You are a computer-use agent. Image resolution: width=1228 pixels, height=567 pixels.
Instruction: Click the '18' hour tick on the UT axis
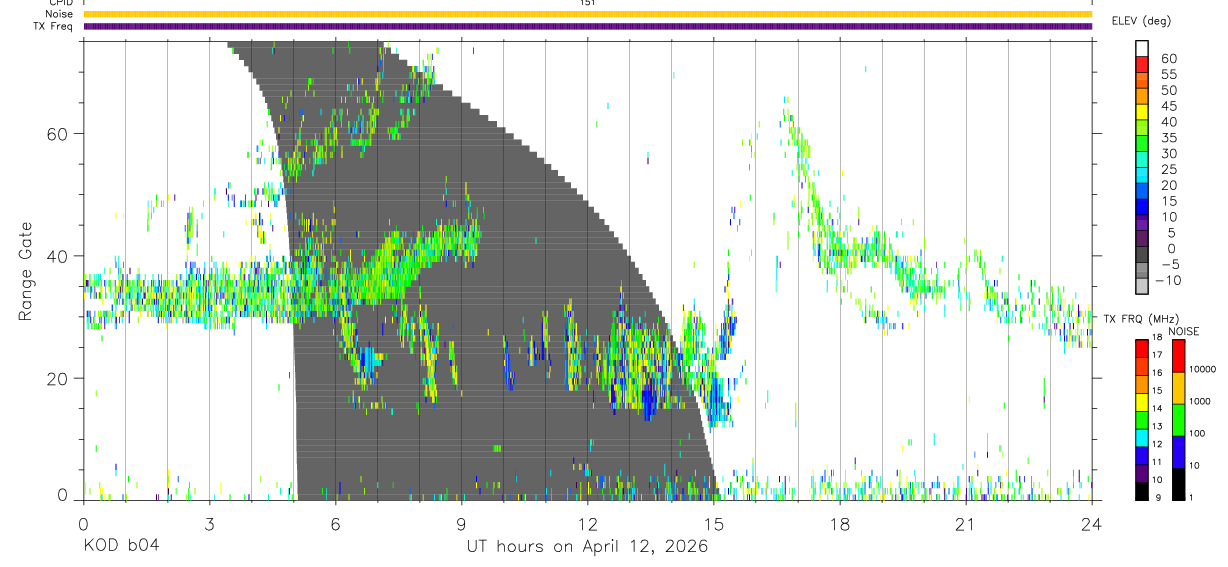pyautogui.click(x=840, y=523)
